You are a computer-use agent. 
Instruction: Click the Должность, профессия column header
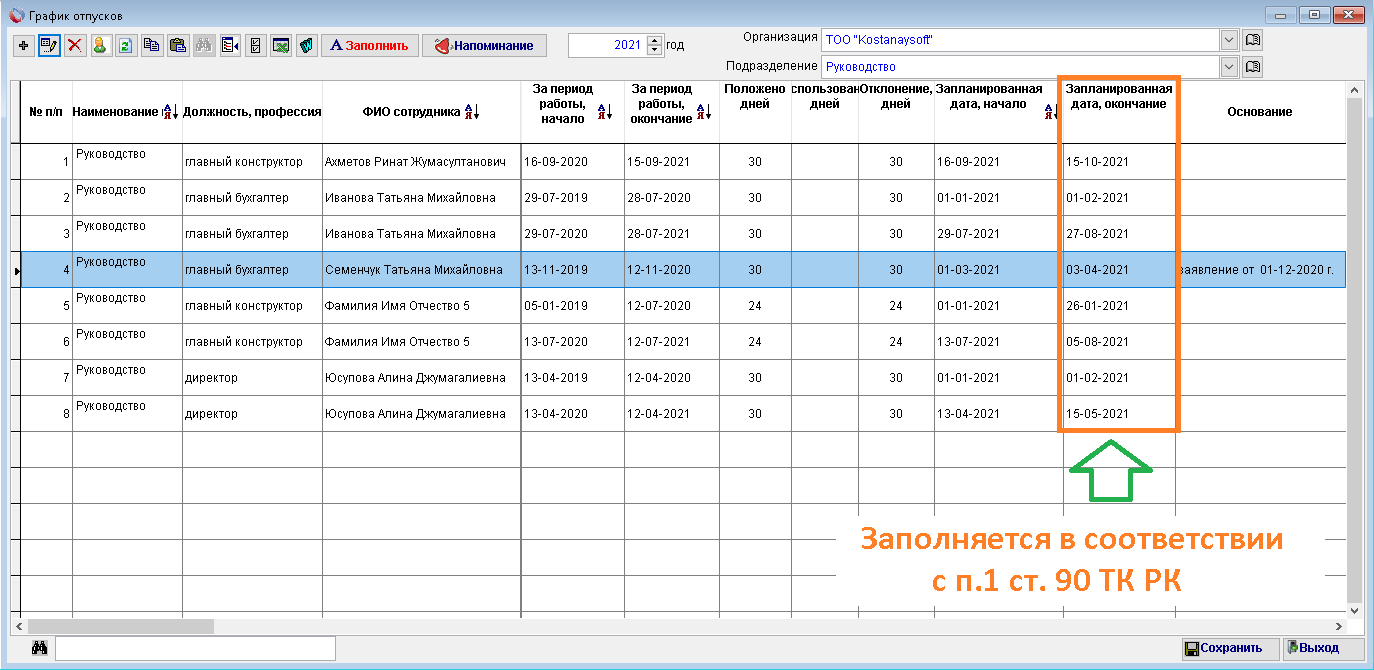[252, 112]
